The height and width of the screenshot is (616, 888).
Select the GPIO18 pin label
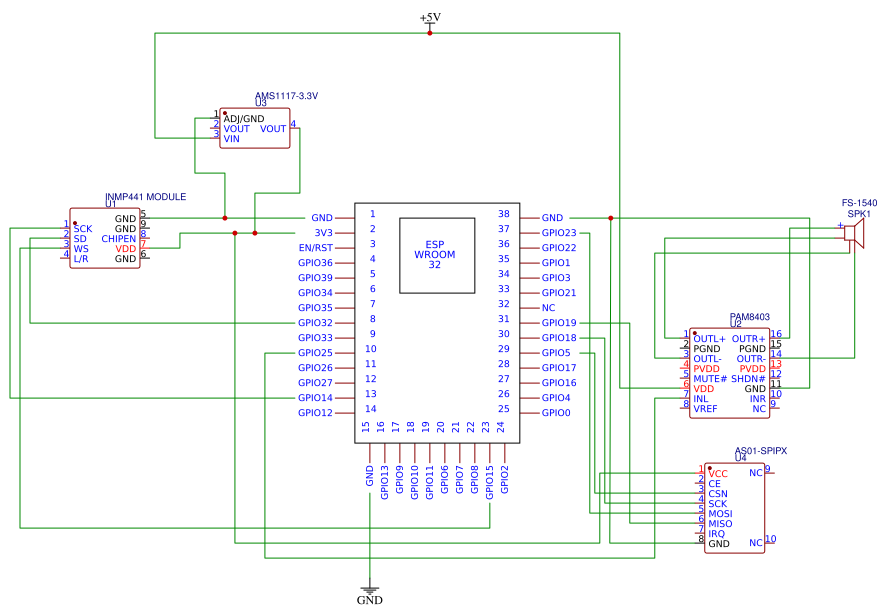(x=559, y=337)
